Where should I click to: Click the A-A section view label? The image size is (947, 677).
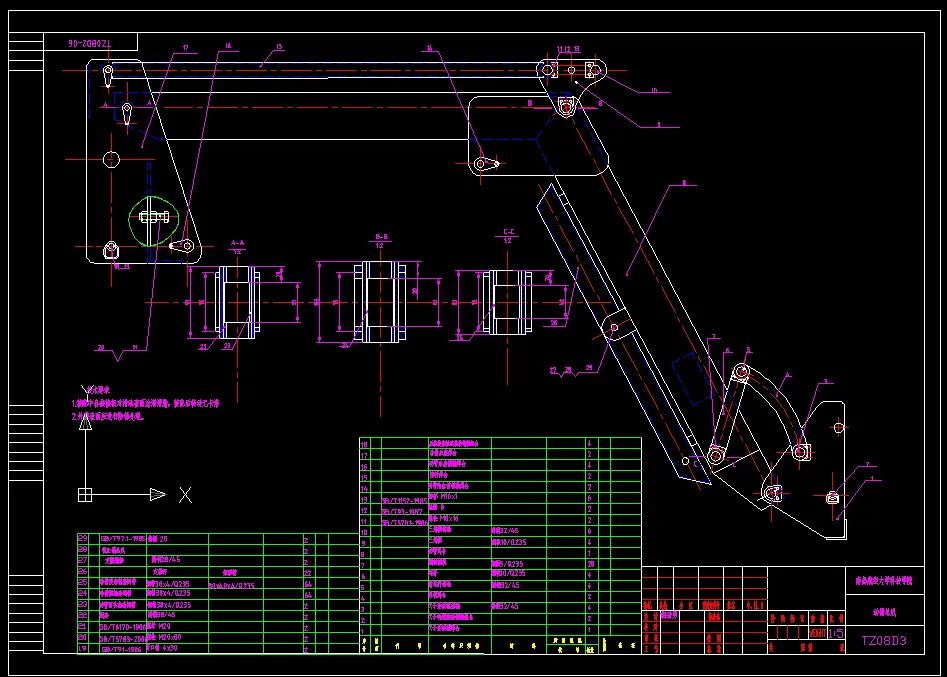point(237,243)
